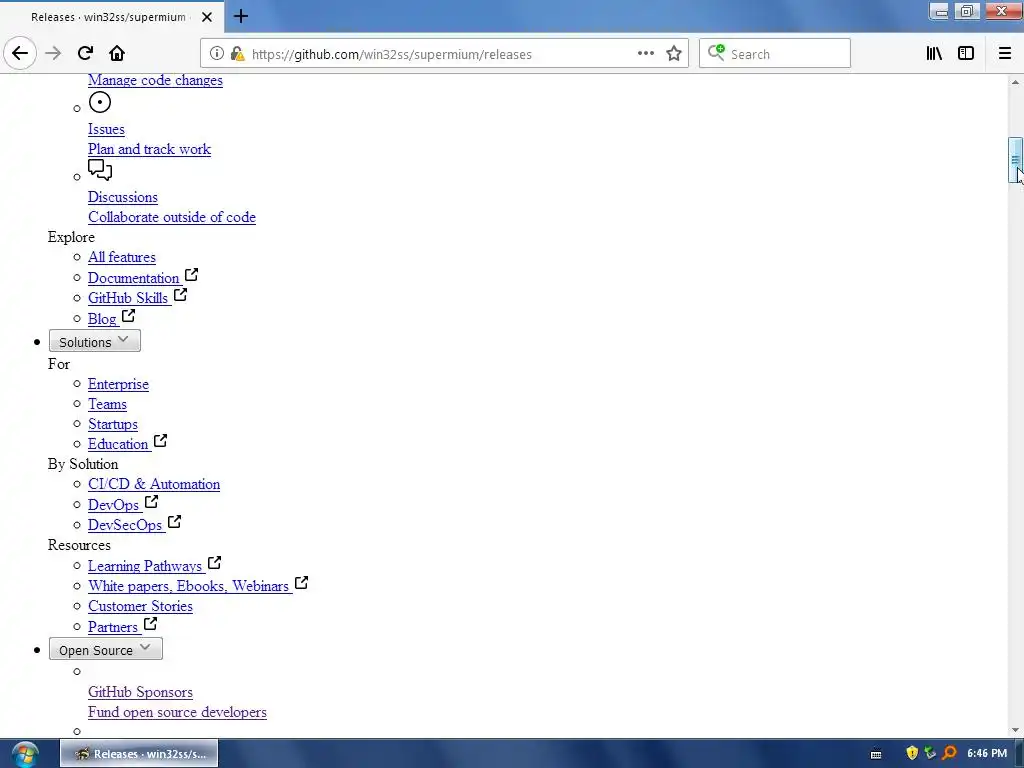This screenshot has height=768, width=1024.
Task: Open White papers, Ebooks, Webinars link
Action: [189, 586]
